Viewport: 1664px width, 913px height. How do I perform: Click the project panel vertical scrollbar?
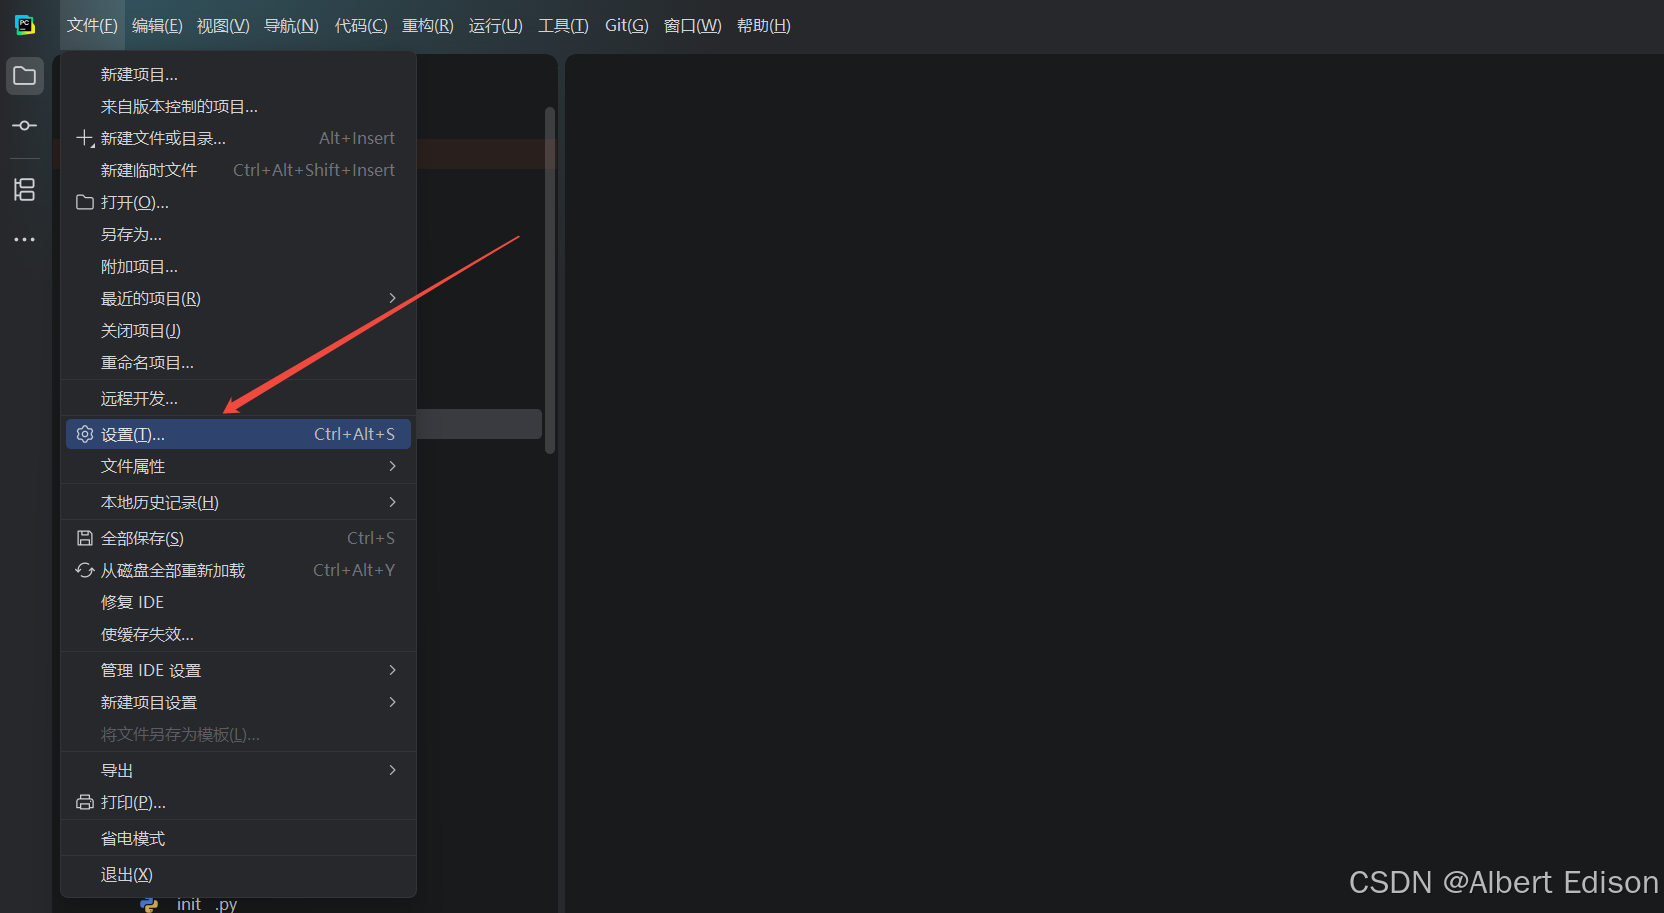point(550,280)
